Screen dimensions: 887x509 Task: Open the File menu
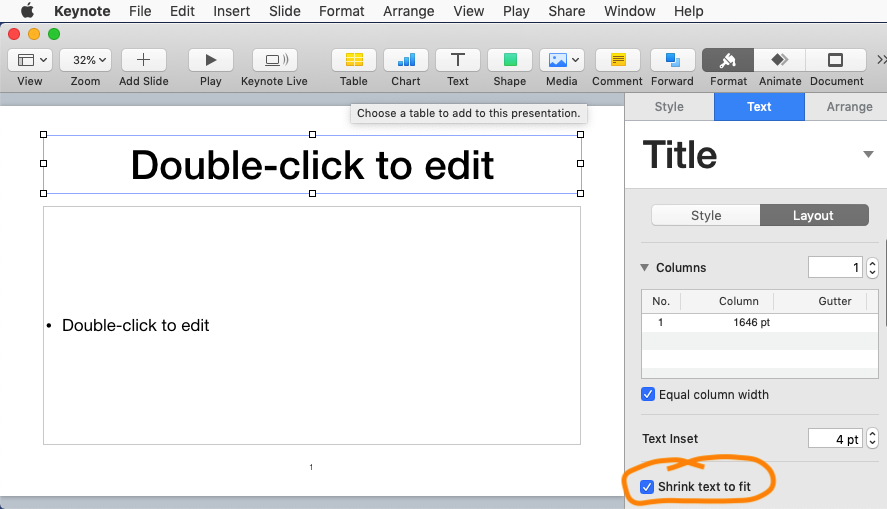(x=140, y=11)
